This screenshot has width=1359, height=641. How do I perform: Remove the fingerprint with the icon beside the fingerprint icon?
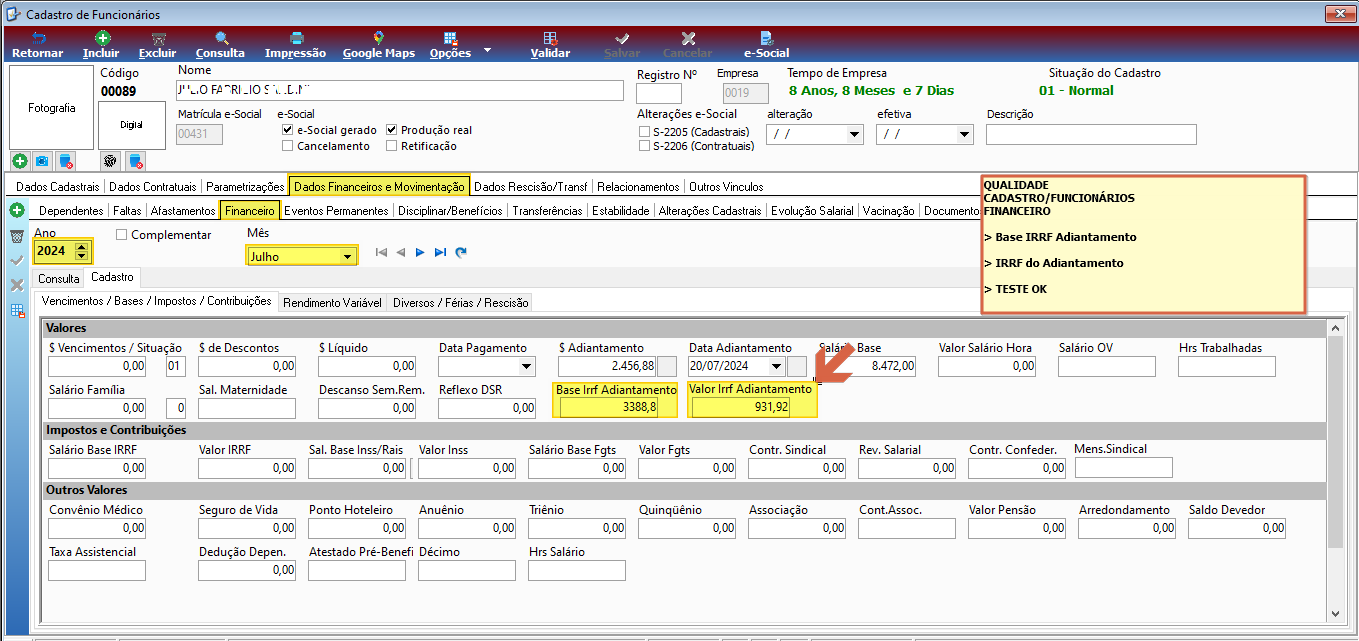135,160
